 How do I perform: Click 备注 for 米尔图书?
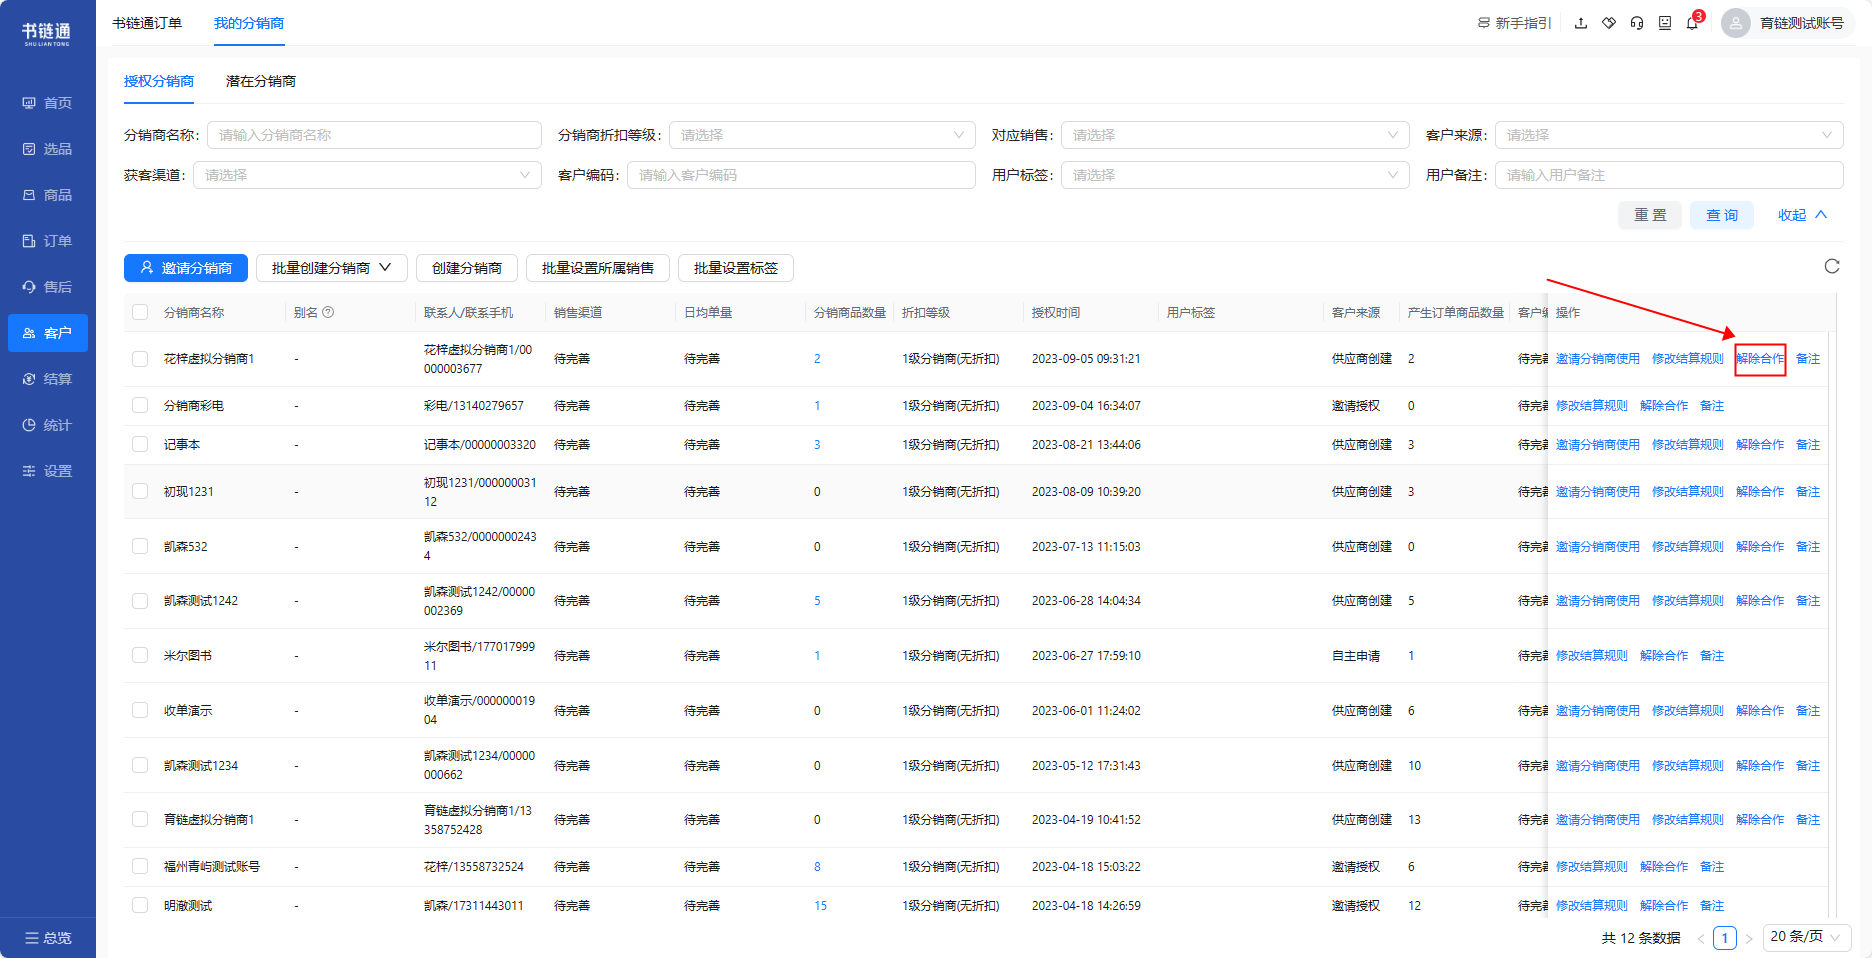[x=1712, y=656]
